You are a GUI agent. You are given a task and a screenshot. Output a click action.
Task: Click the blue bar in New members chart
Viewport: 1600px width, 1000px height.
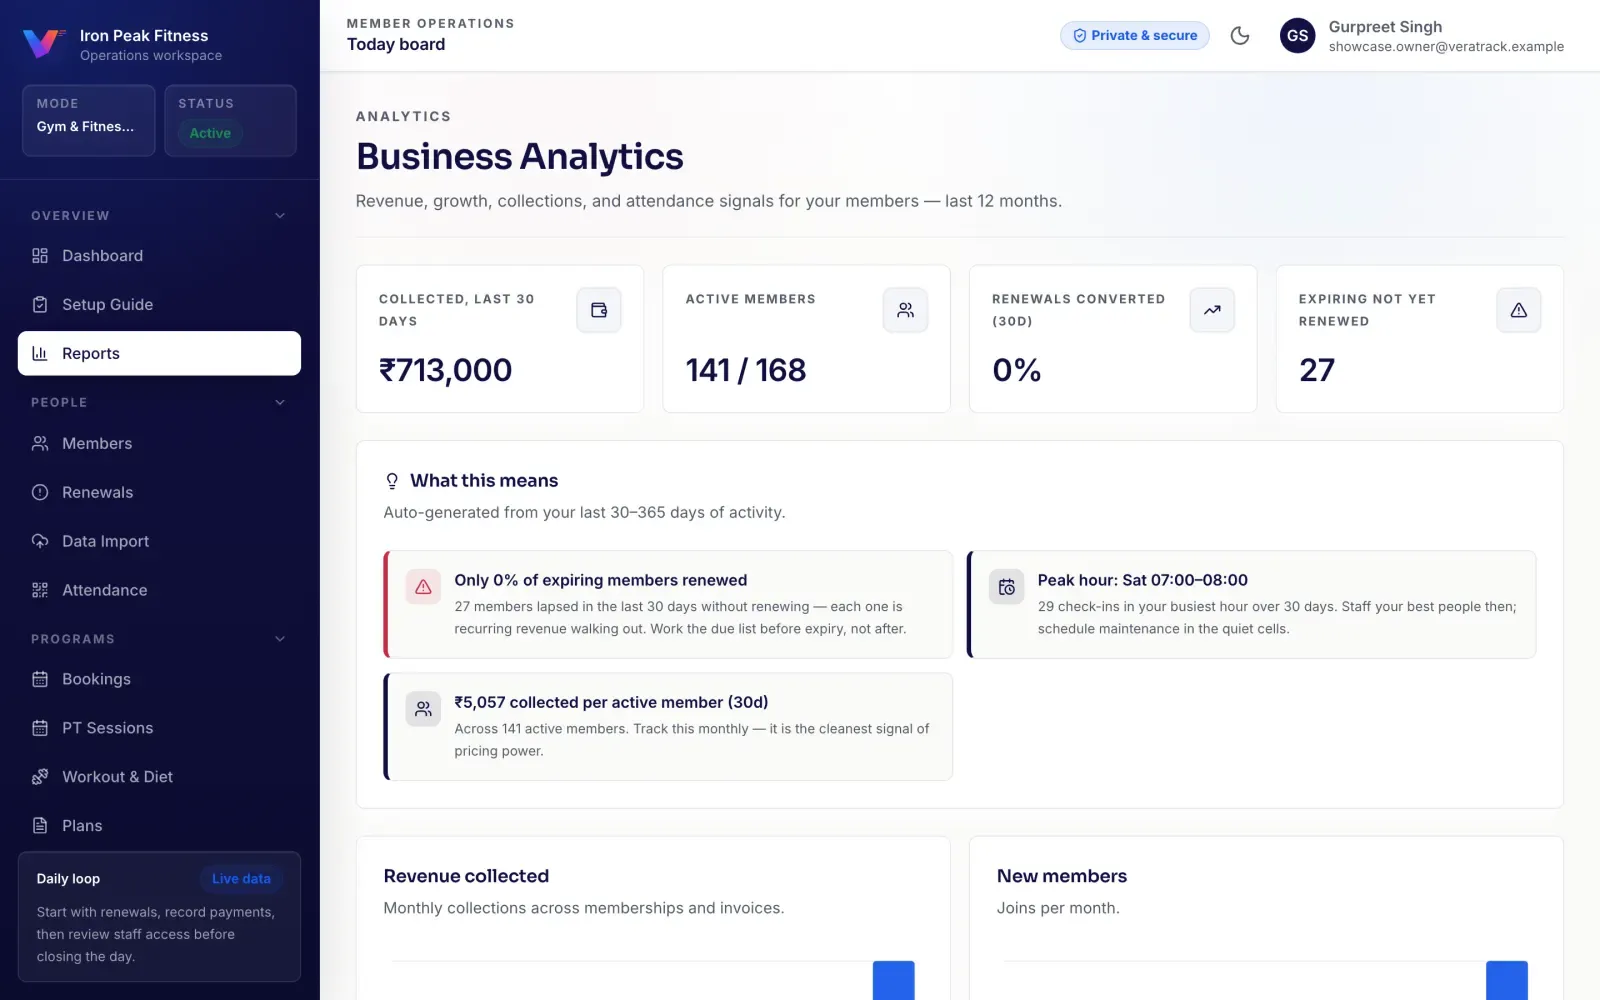pos(1507,980)
